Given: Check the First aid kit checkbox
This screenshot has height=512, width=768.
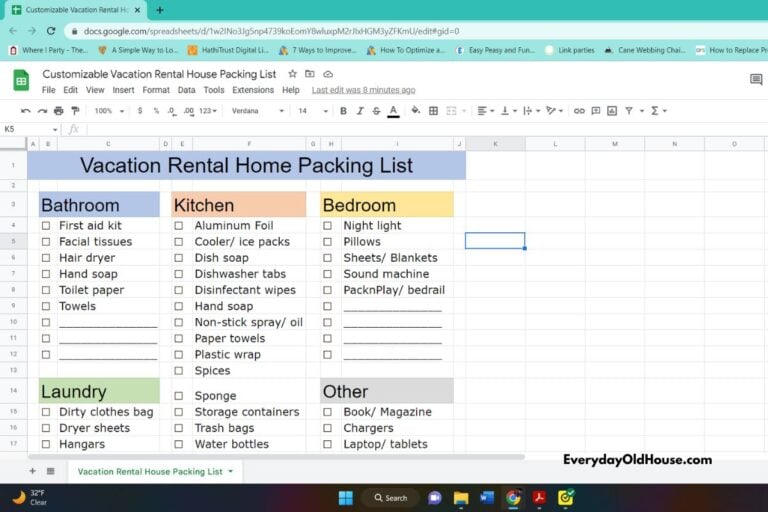Looking at the screenshot, I should (x=46, y=226).
